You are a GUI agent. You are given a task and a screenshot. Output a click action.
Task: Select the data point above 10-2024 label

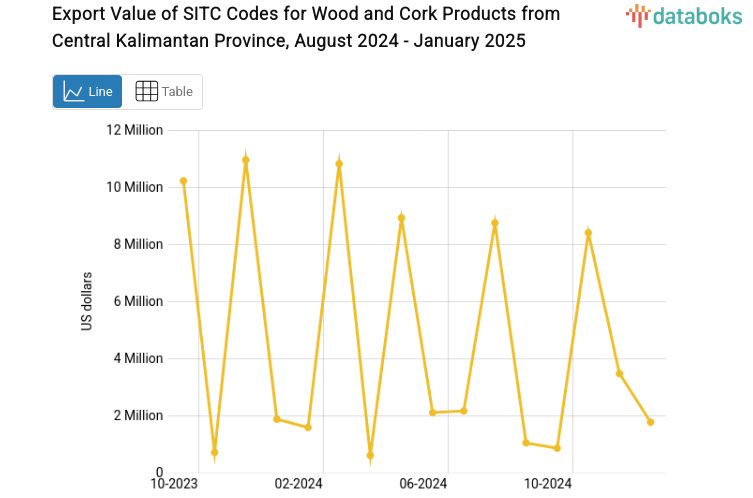[557, 448]
